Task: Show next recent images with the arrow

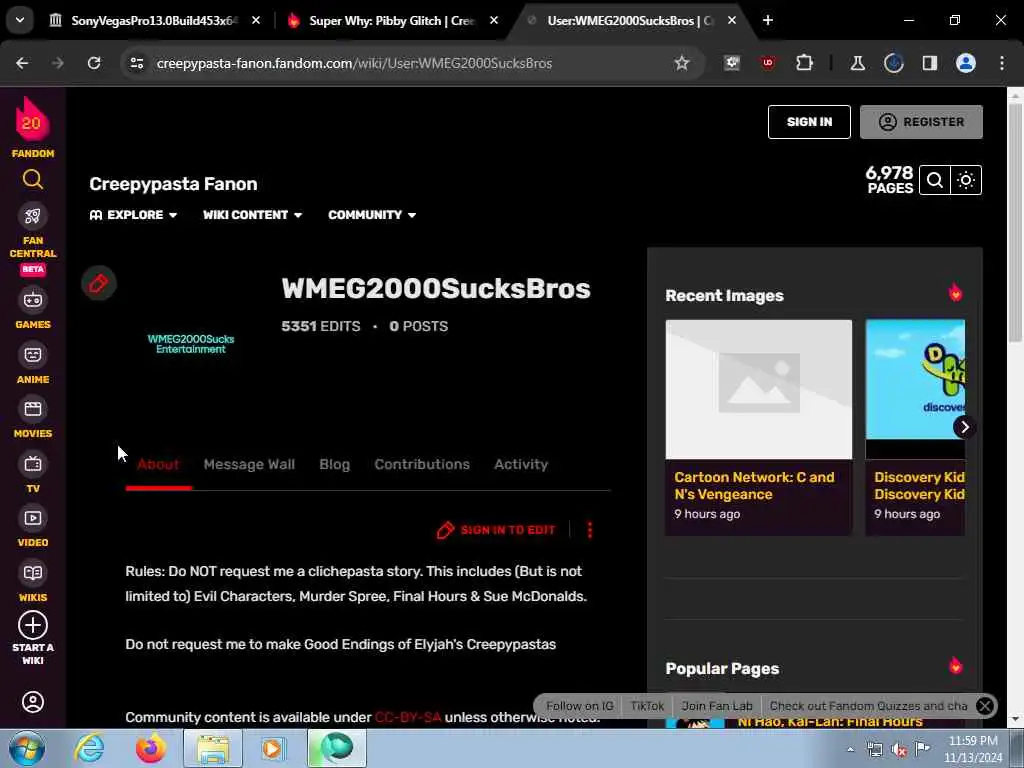Action: coord(965,427)
